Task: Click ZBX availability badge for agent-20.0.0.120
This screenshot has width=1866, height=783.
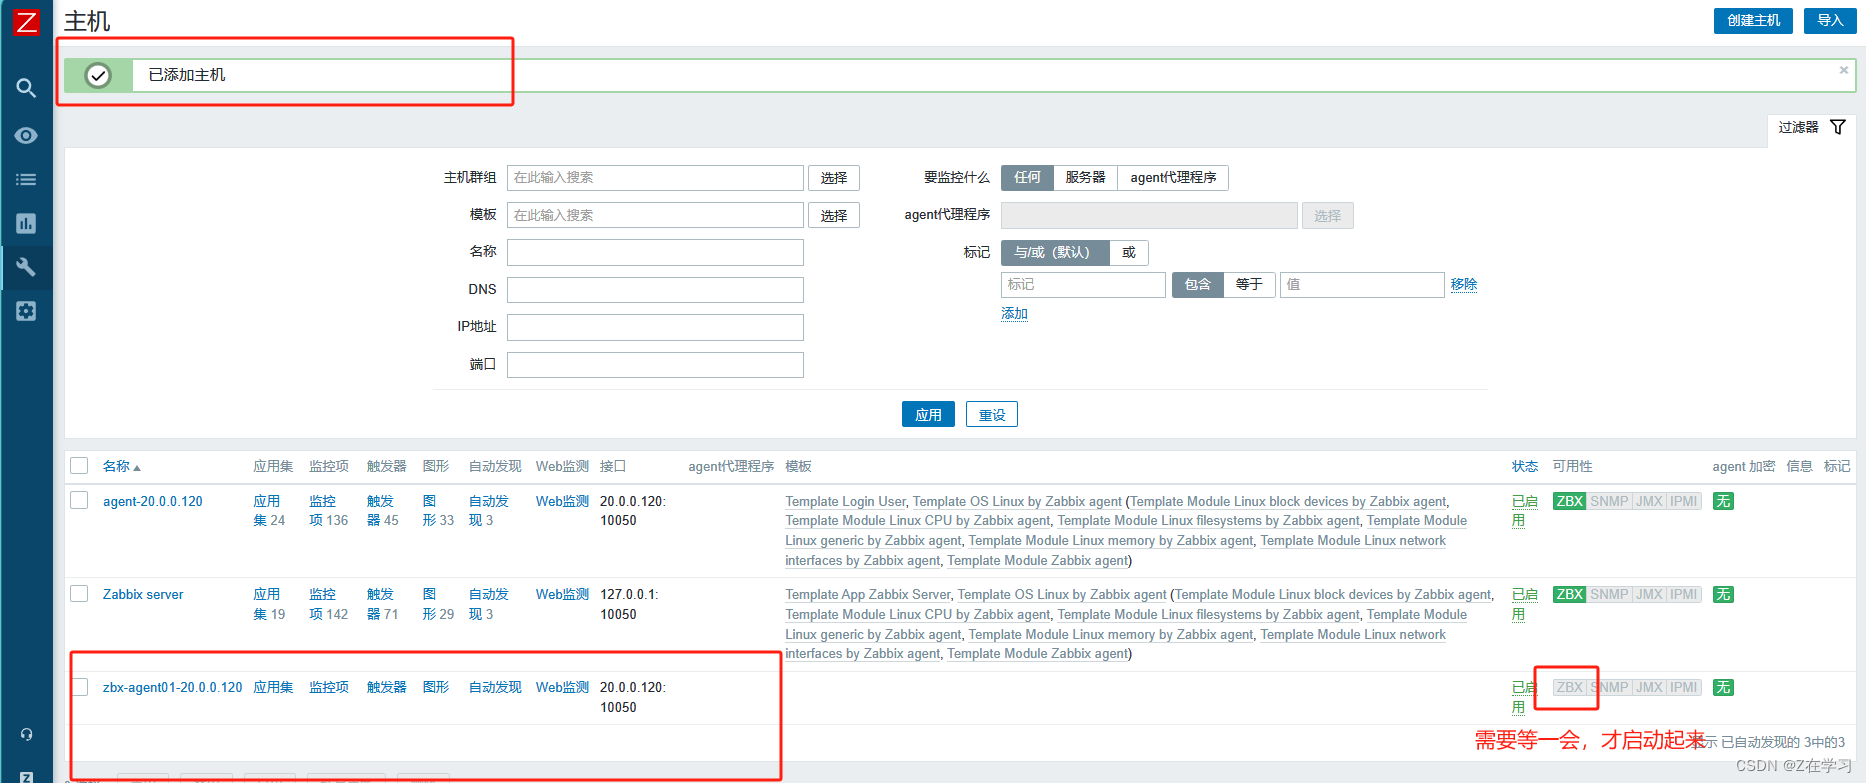Action: click(x=1569, y=501)
